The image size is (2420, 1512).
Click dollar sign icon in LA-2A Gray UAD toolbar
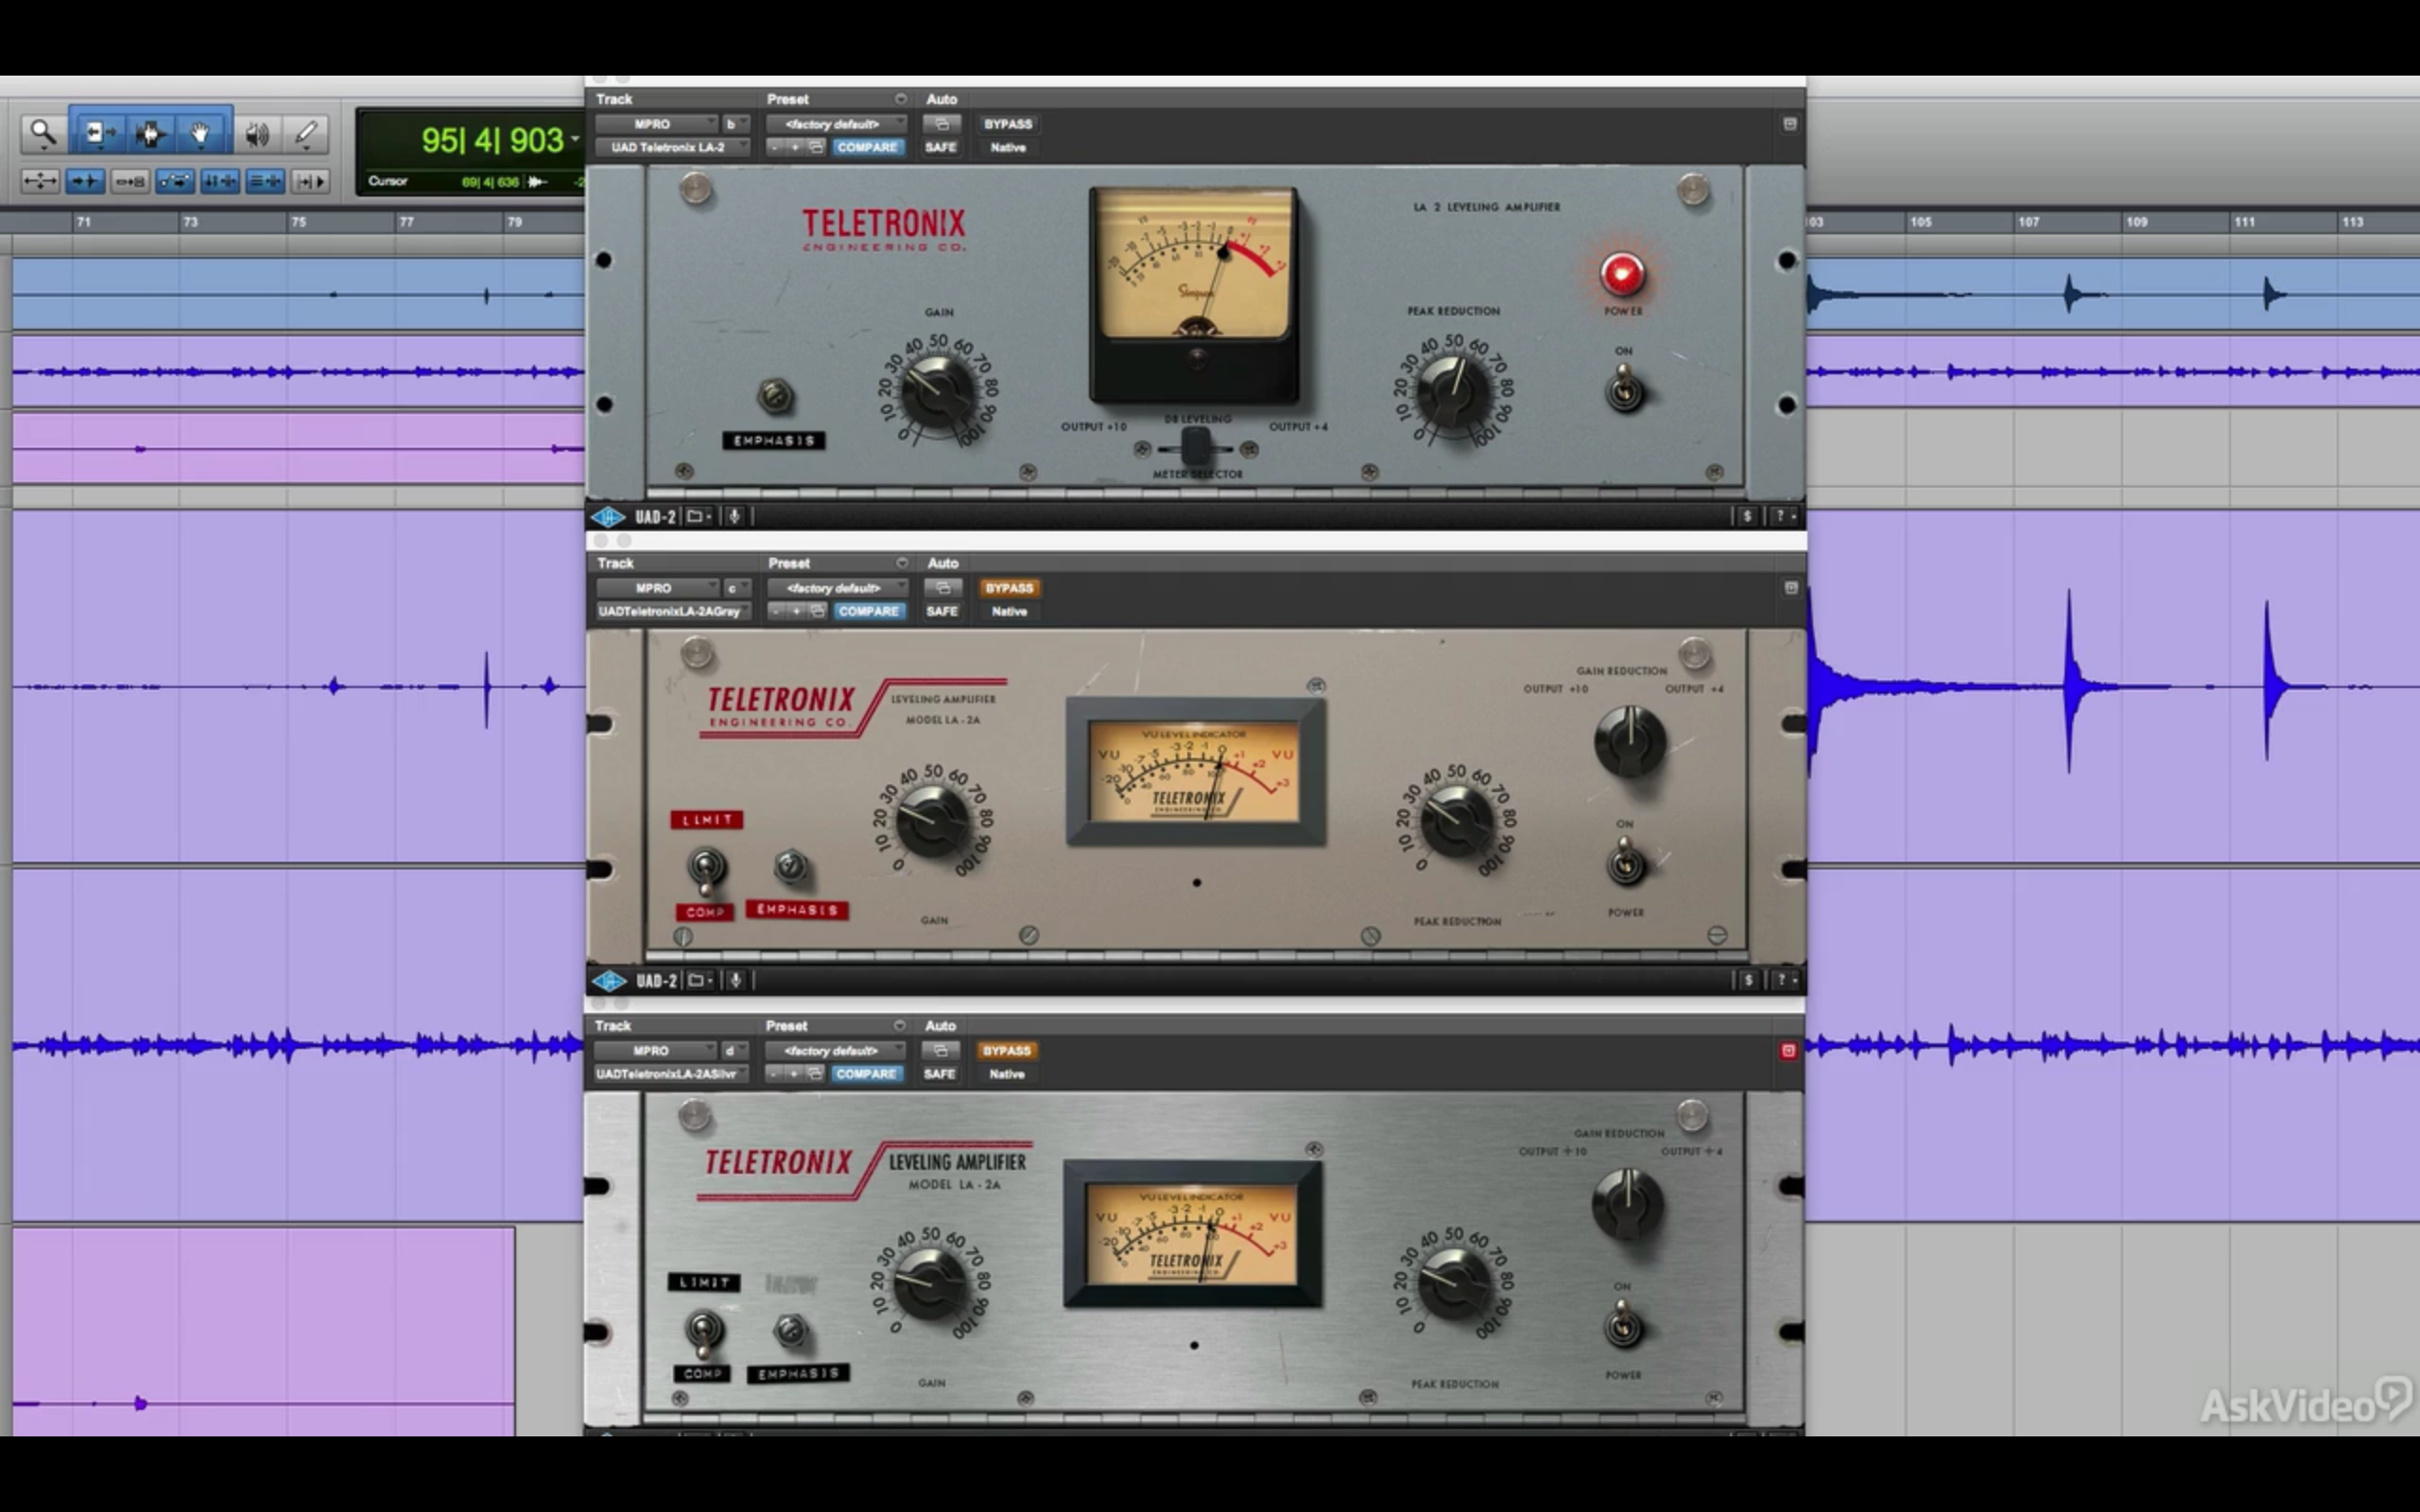(1748, 981)
